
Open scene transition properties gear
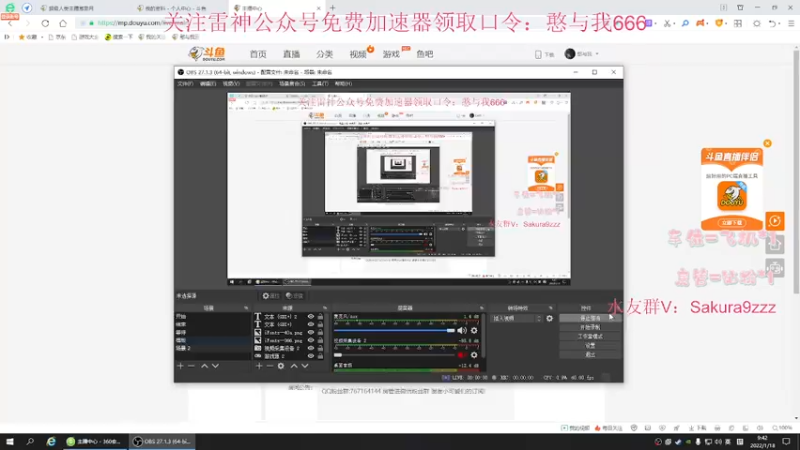coord(549,318)
